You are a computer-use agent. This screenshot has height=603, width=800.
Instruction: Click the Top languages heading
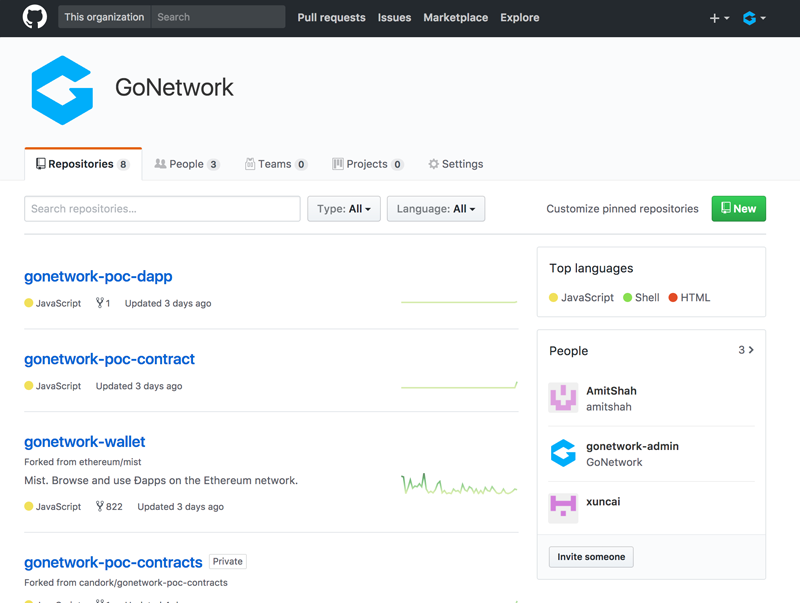point(591,268)
